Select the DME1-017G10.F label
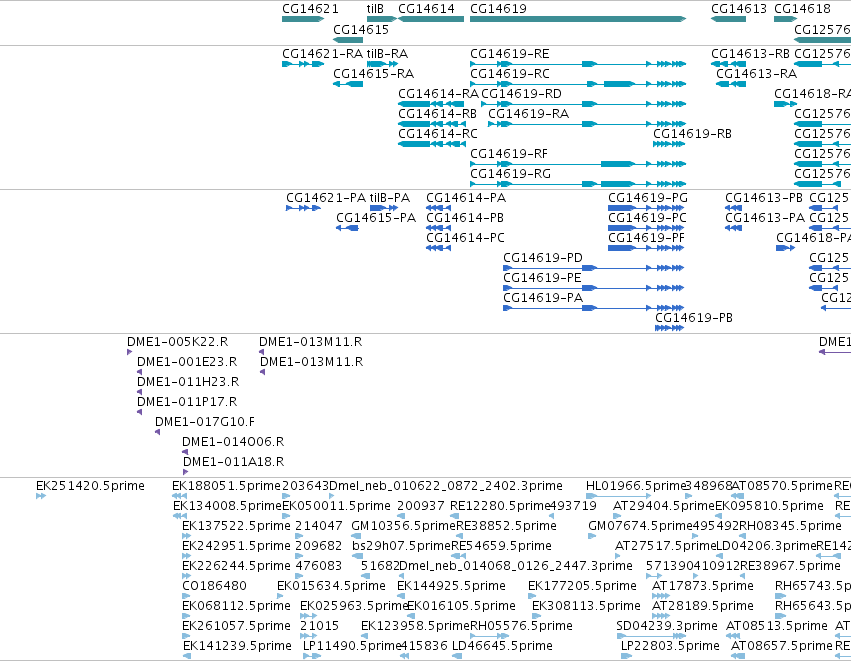The image size is (851, 661). coord(205,422)
